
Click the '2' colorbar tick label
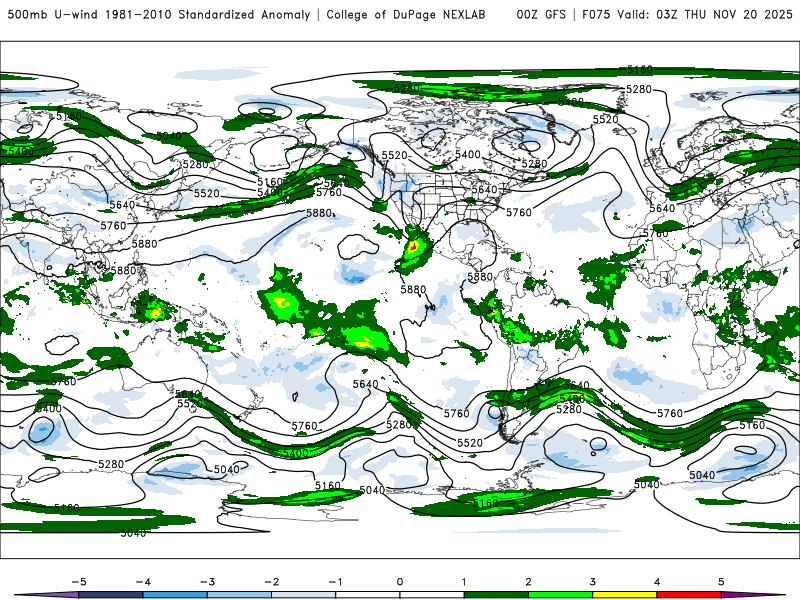point(529,582)
